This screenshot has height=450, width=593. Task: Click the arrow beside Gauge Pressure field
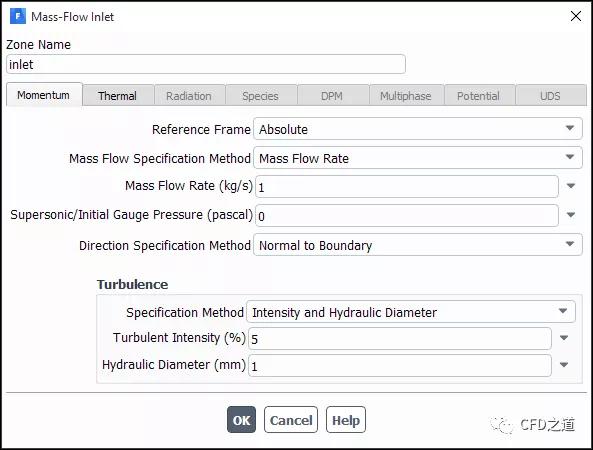[x=571, y=215]
